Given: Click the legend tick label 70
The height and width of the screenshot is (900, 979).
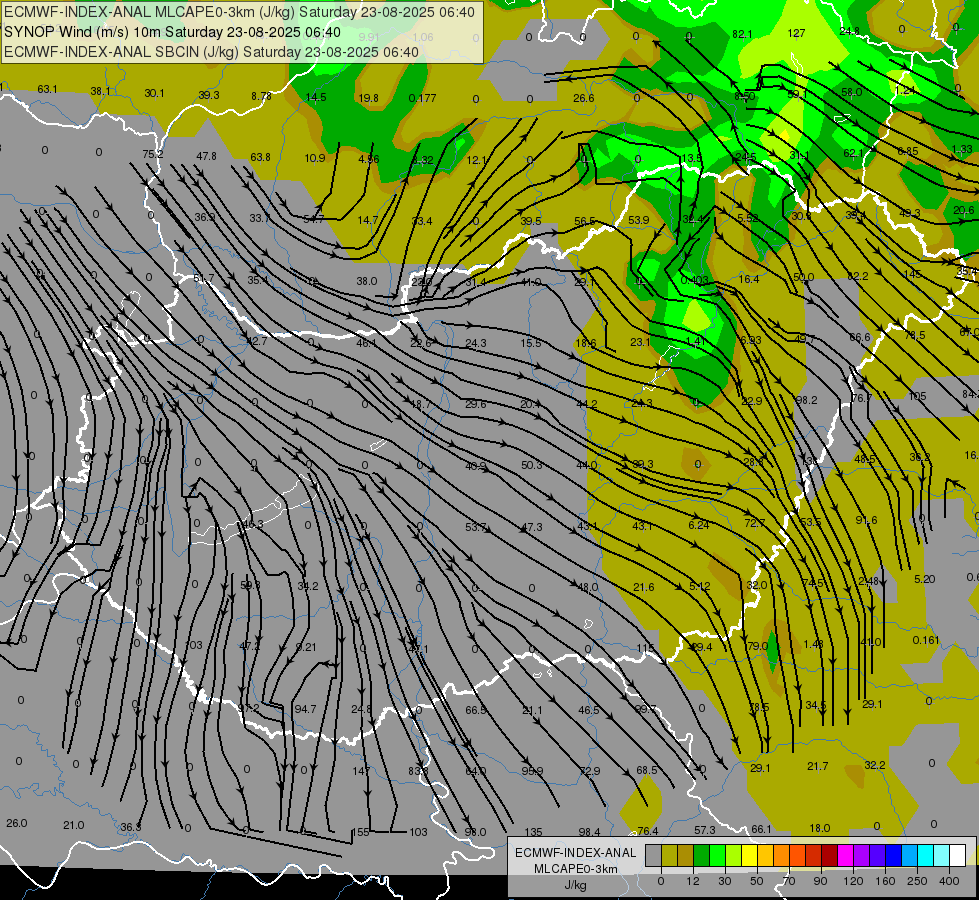Looking at the screenshot, I should [x=788, y=881].
